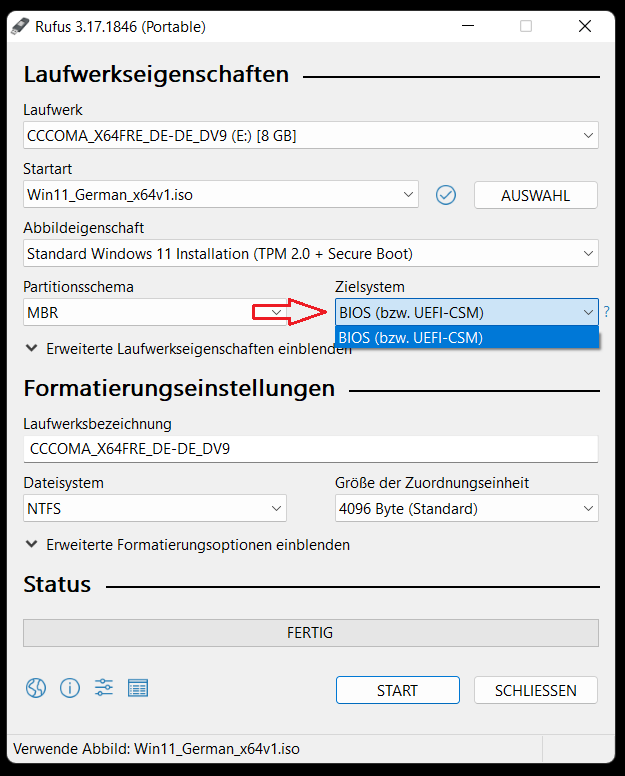Viewport: 625px width, 776px height.
Task: Open the Dateisystem NTFS dropdown
Action: pos(154,508)
